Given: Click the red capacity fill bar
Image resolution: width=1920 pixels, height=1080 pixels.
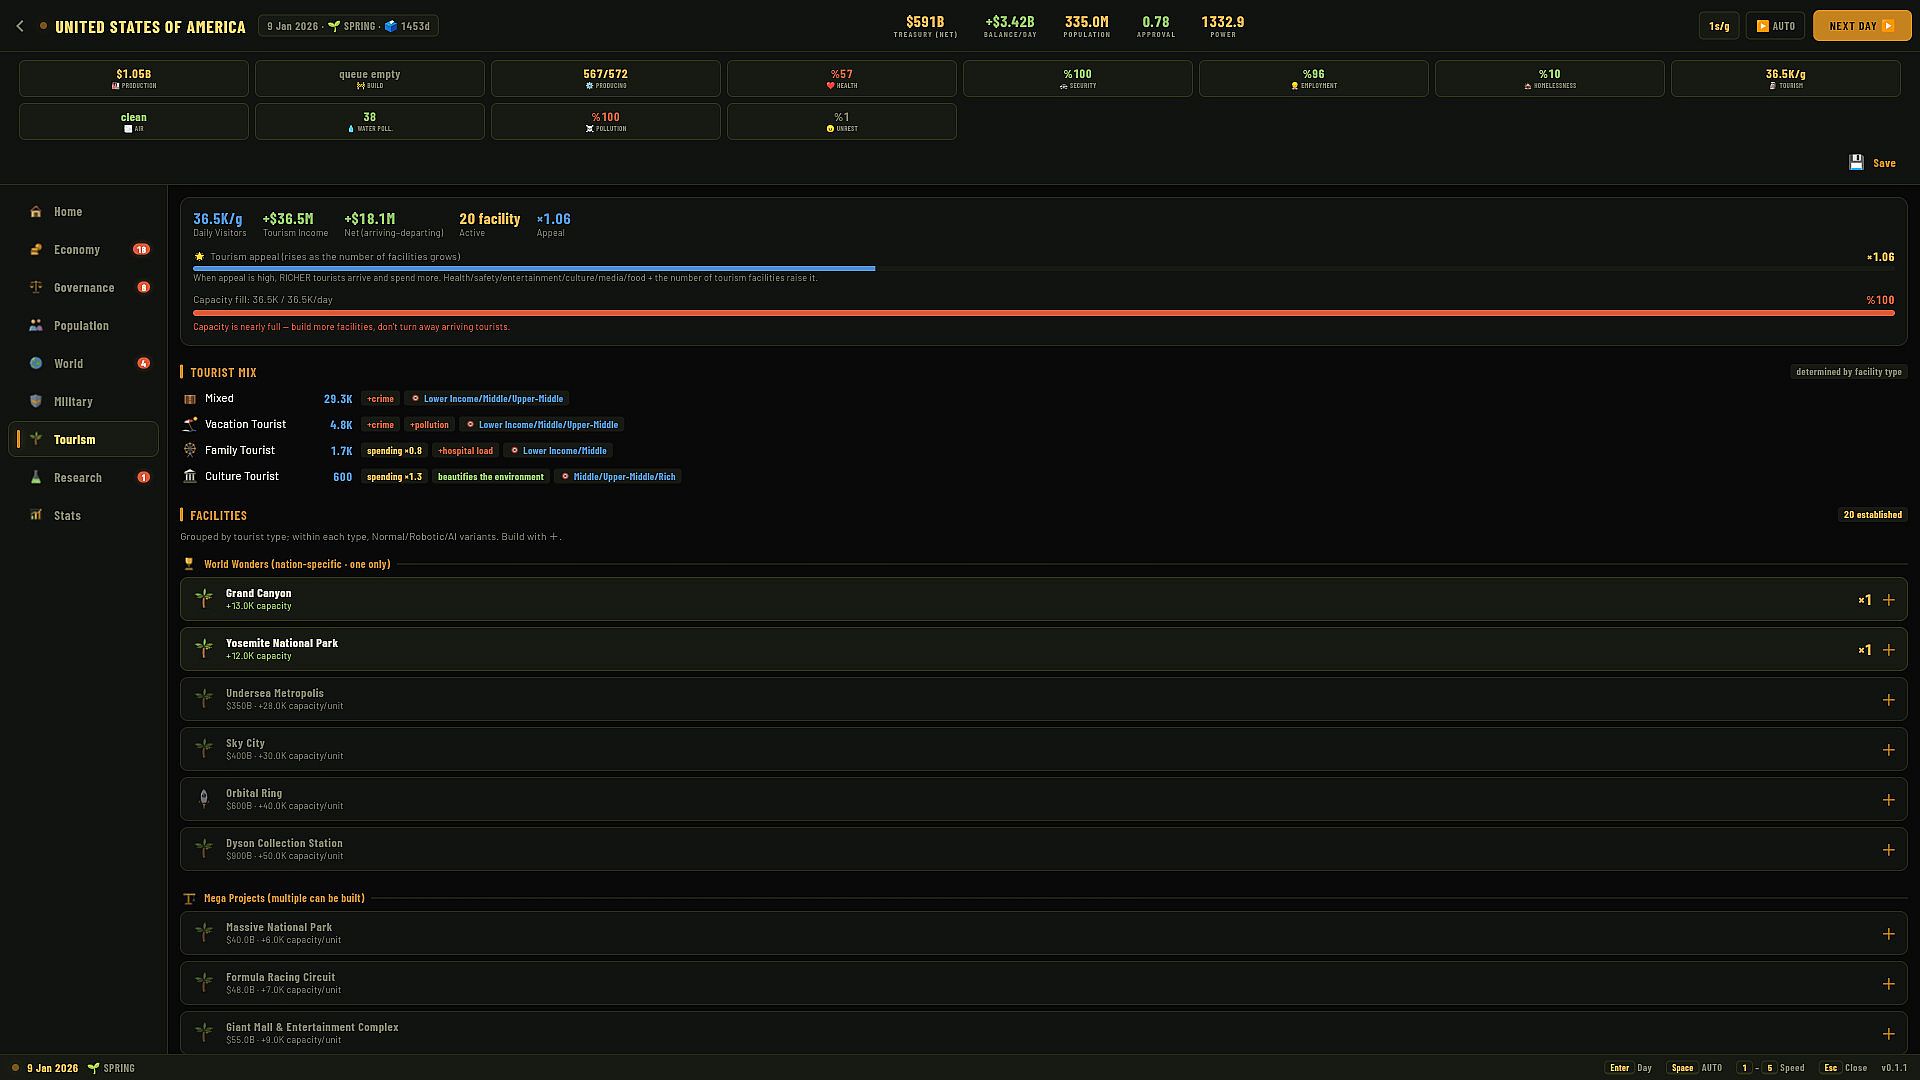Looking at the screenshot, I should coord(1044,313).
